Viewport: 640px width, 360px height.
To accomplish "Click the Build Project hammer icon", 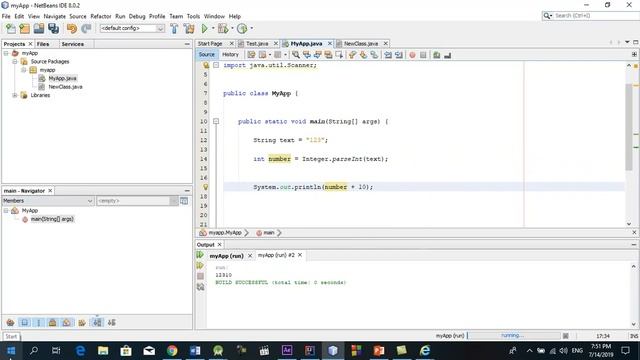I will 174,28.
